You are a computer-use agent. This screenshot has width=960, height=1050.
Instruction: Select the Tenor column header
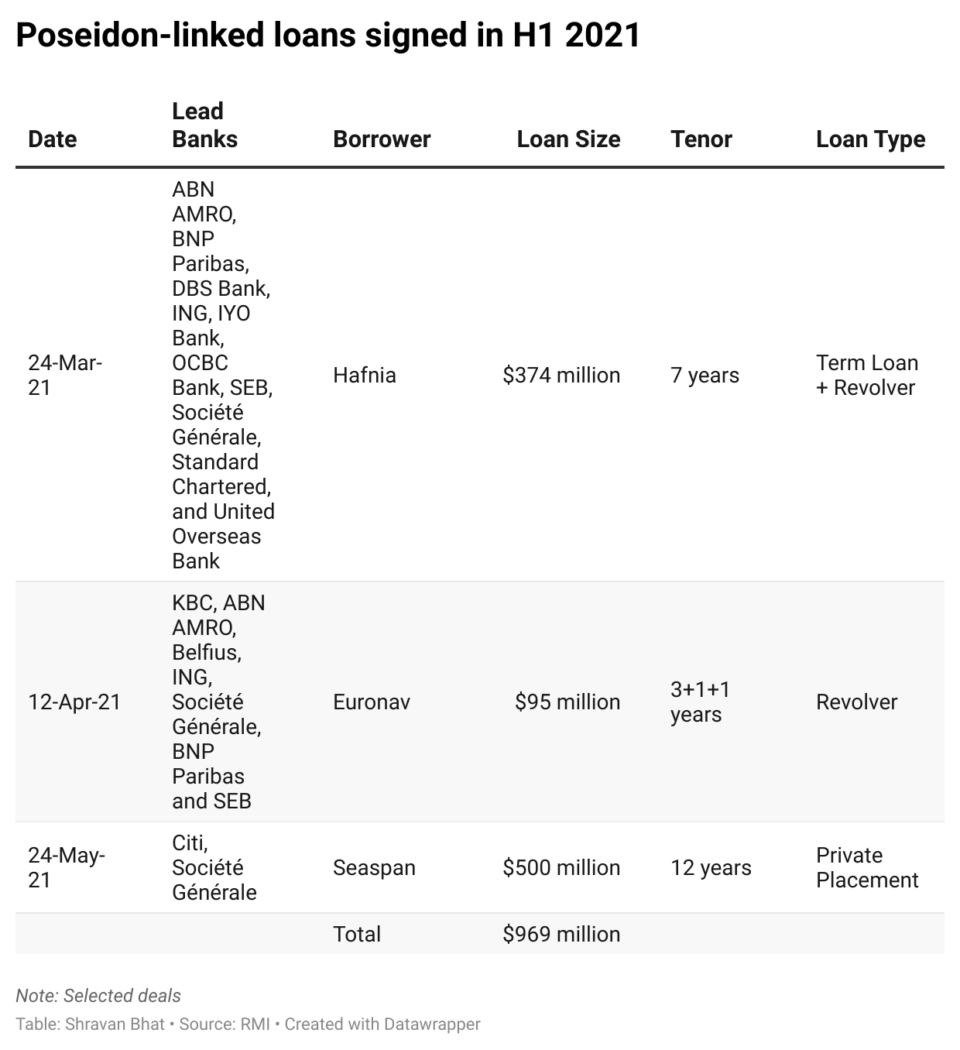click(x=701, y=139)
